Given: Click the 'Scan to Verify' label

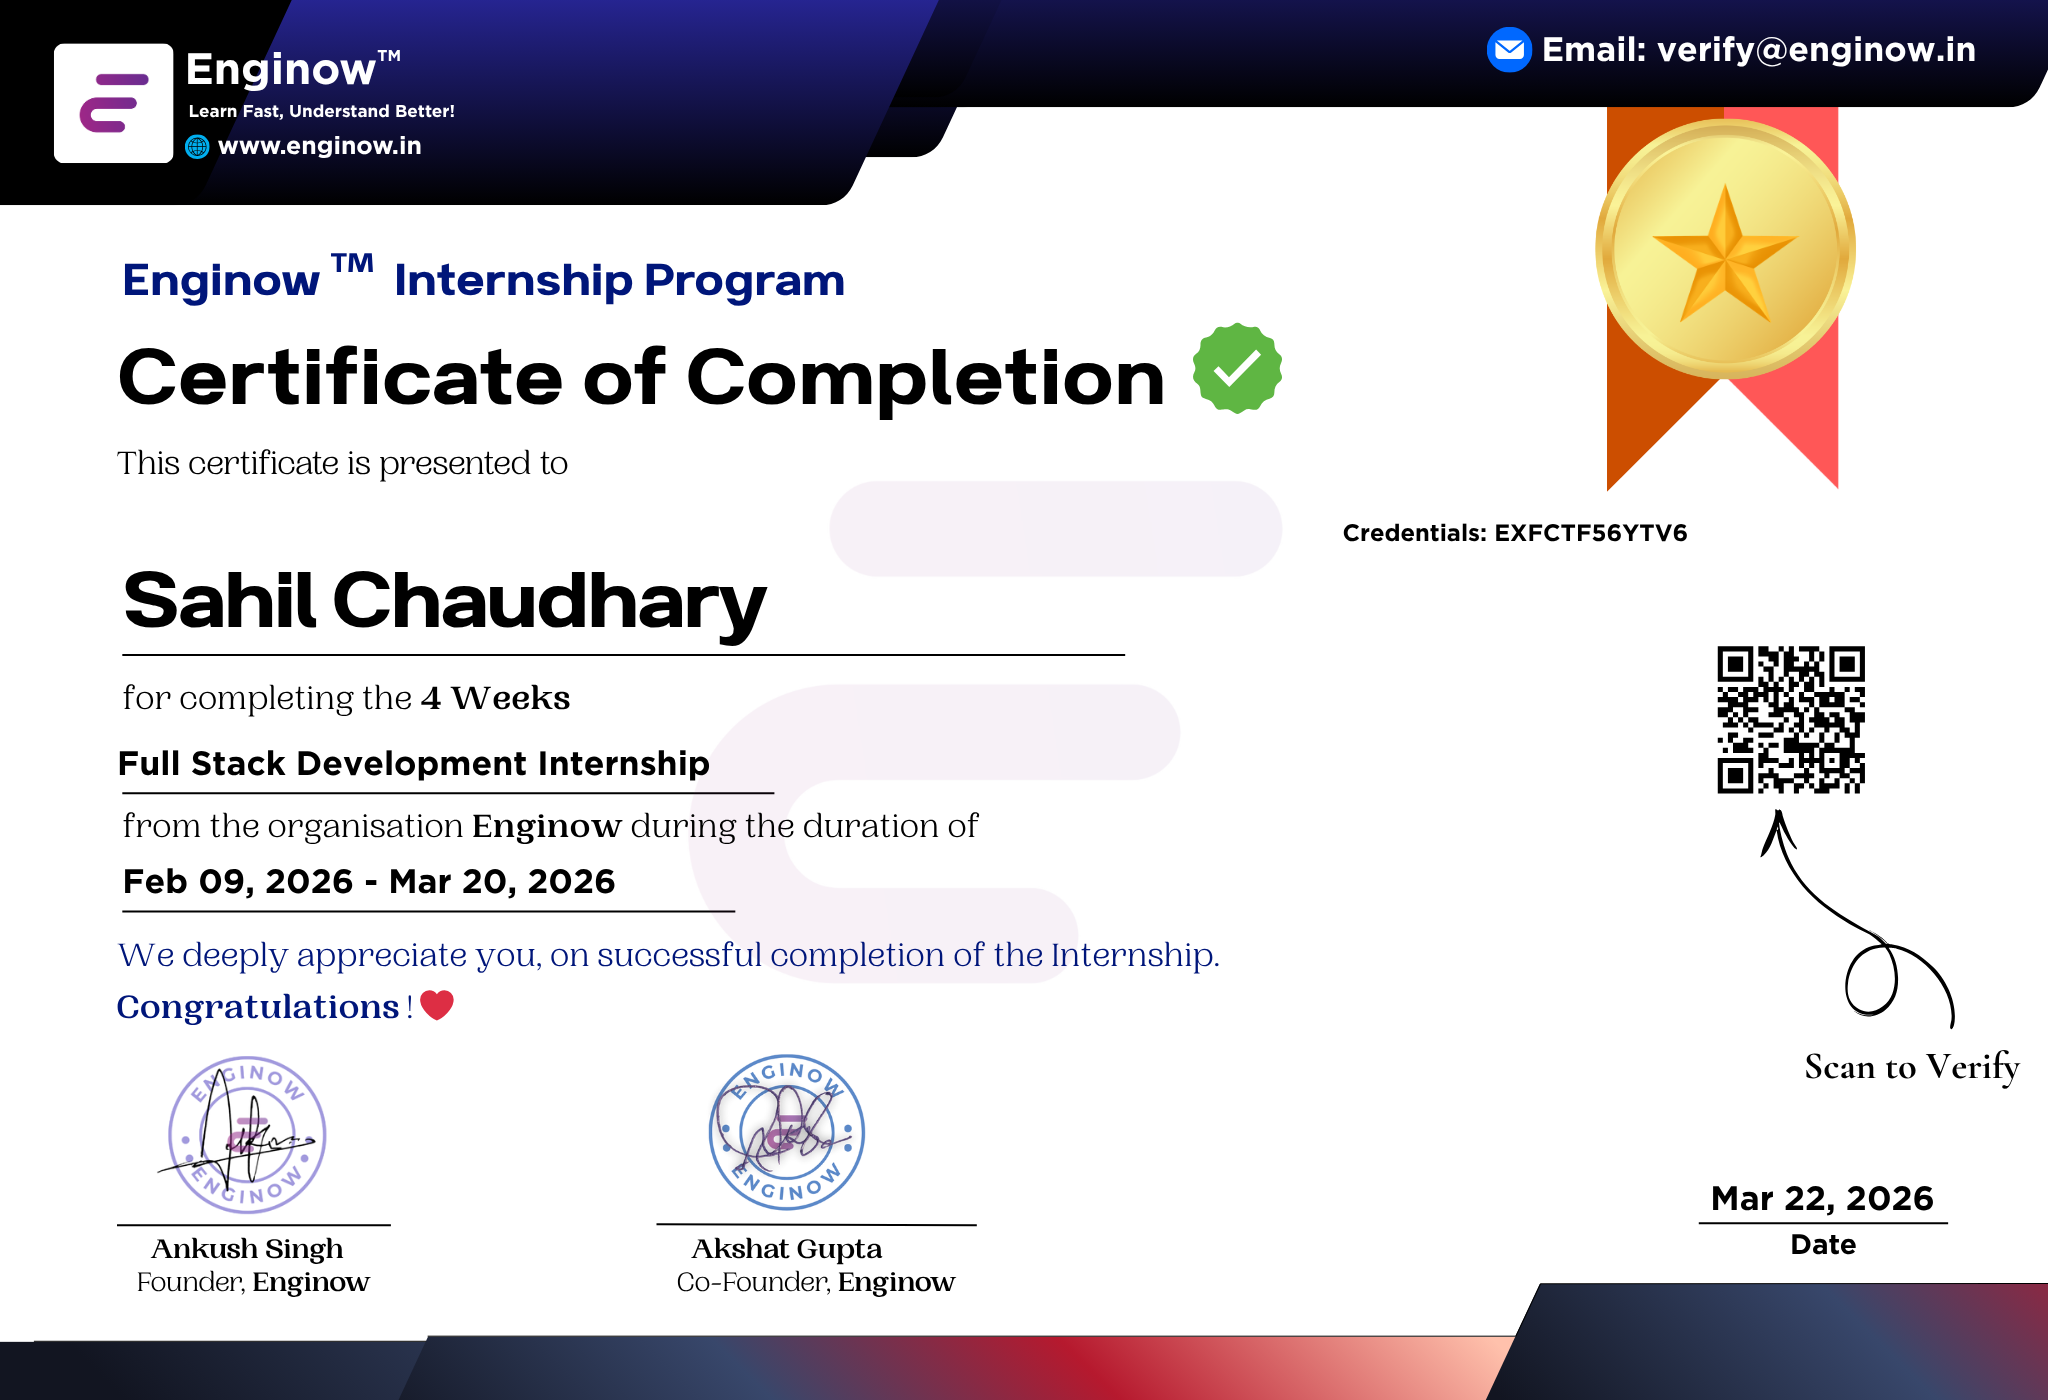Looking at the screenshot, I should point(1912,1067).
